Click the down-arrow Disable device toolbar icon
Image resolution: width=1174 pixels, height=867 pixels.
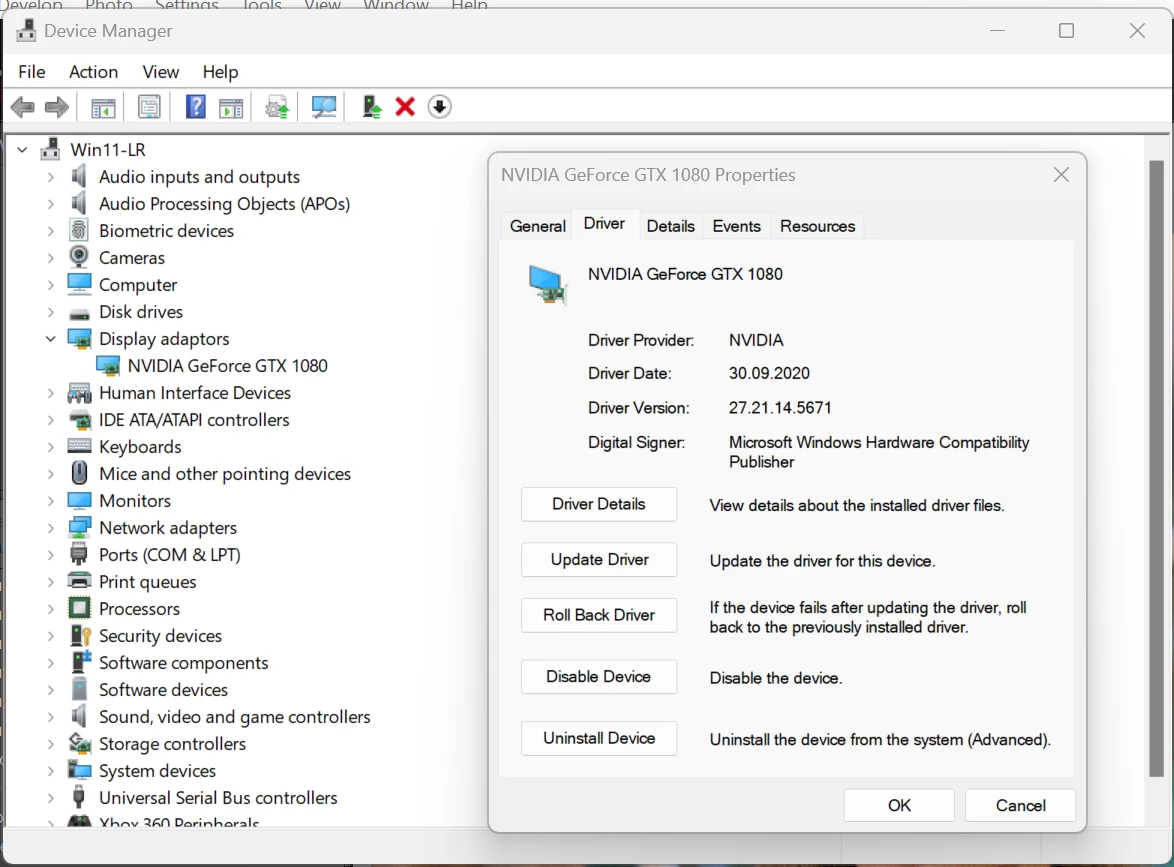click(x=440, y=107)
